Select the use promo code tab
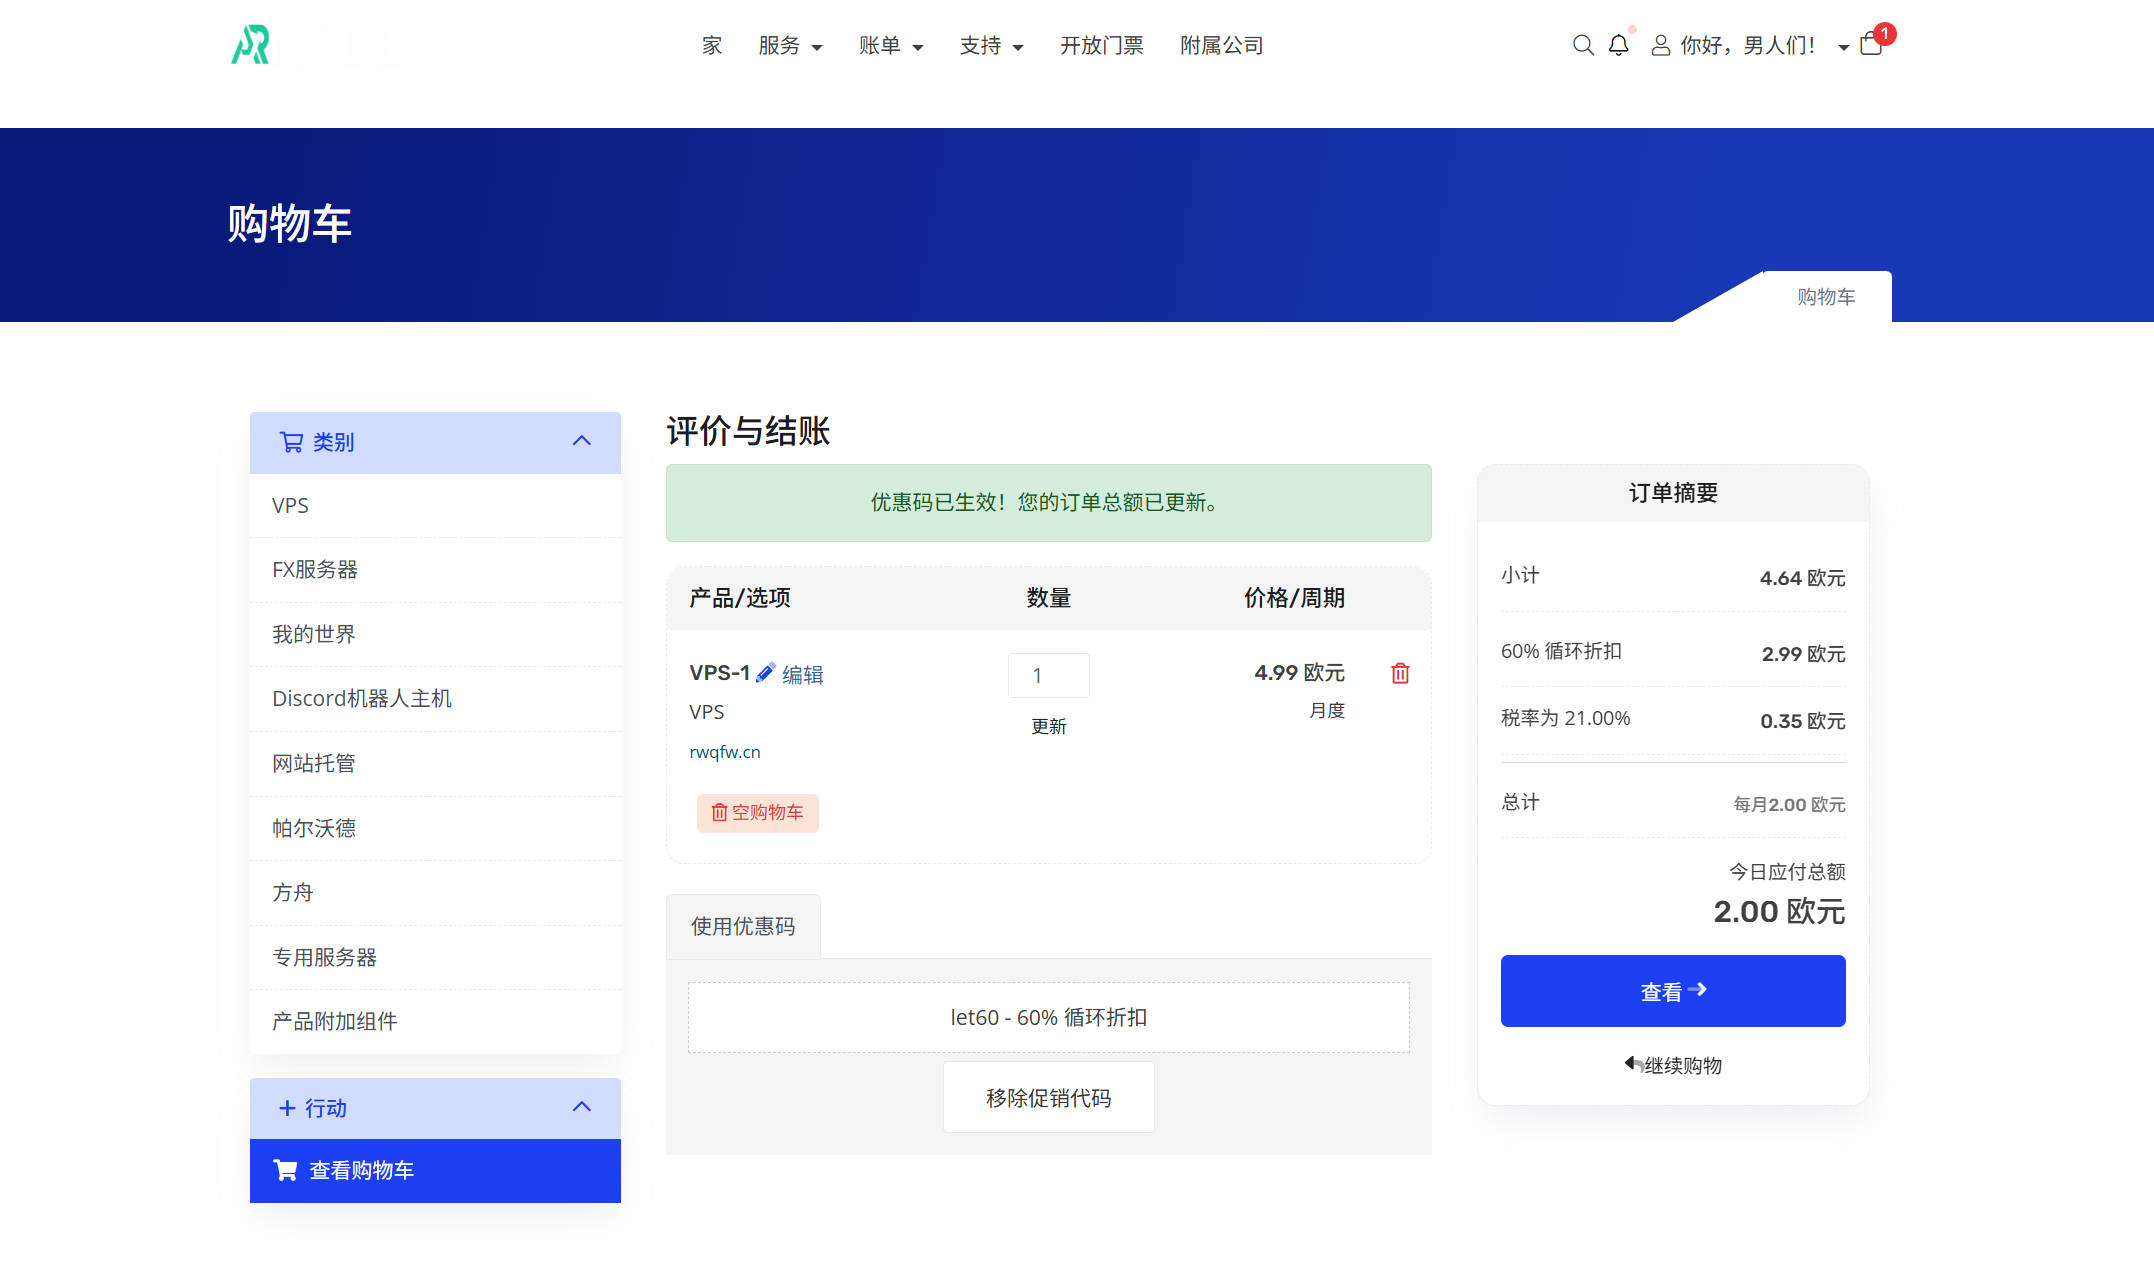The image size is (2154, 1268). click(x=743, y=926)
